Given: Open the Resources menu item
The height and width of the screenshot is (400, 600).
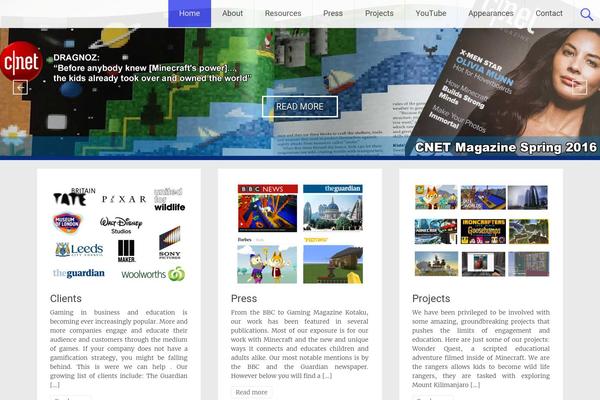Looking at the screenshot, I should pyautogui.click(x=283, y=13).
